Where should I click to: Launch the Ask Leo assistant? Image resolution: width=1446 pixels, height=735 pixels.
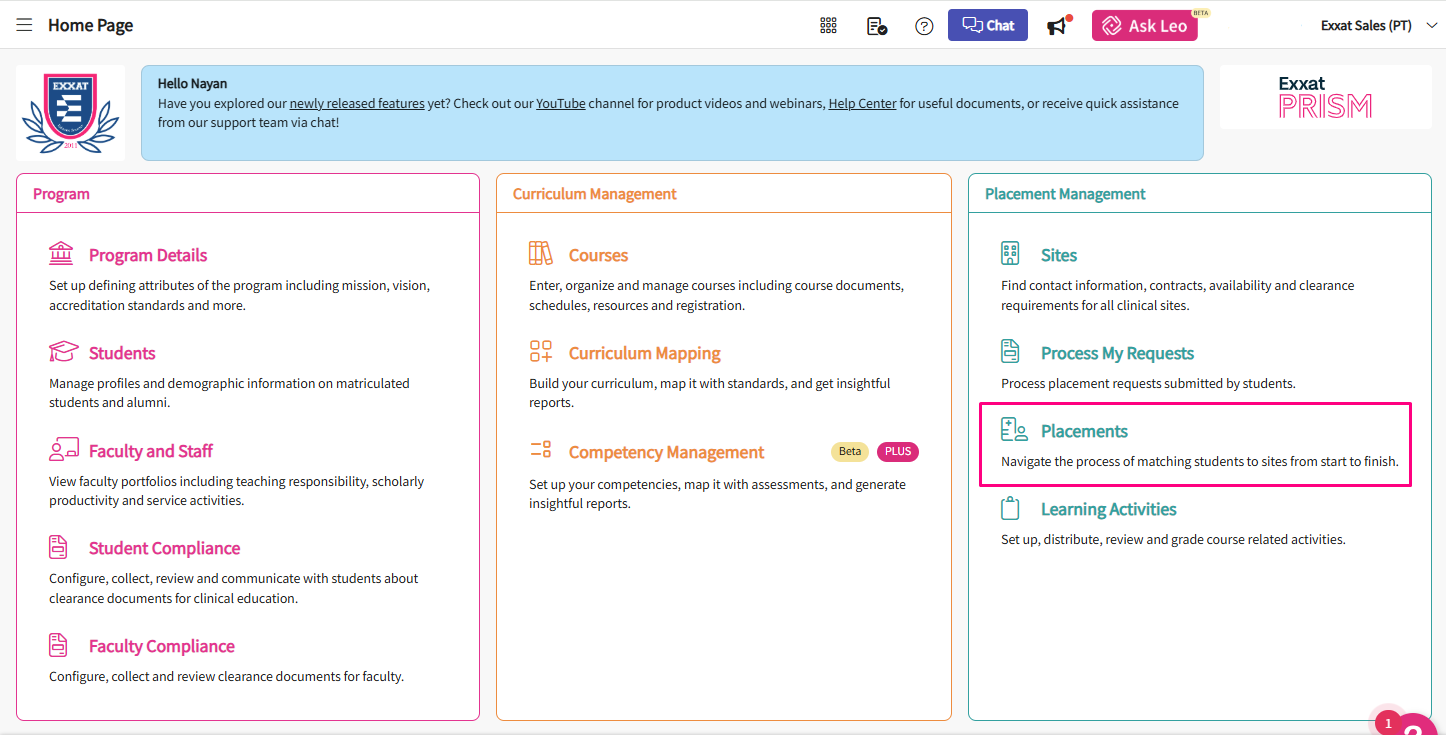pos(1144,26)
